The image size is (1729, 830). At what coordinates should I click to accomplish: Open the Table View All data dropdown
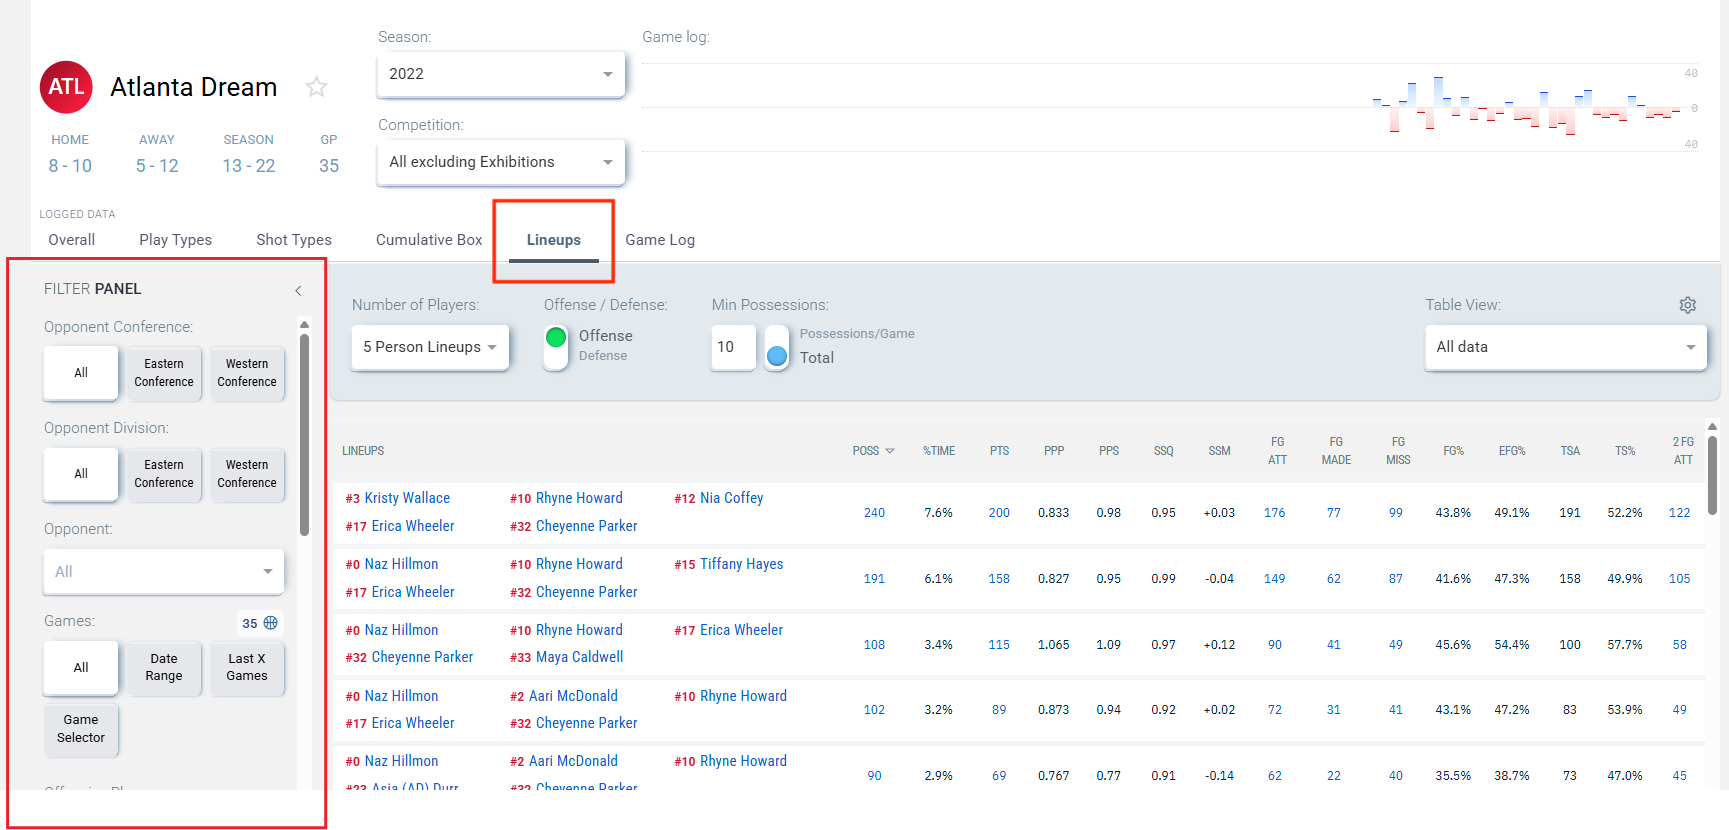[x=1566, y=347]
